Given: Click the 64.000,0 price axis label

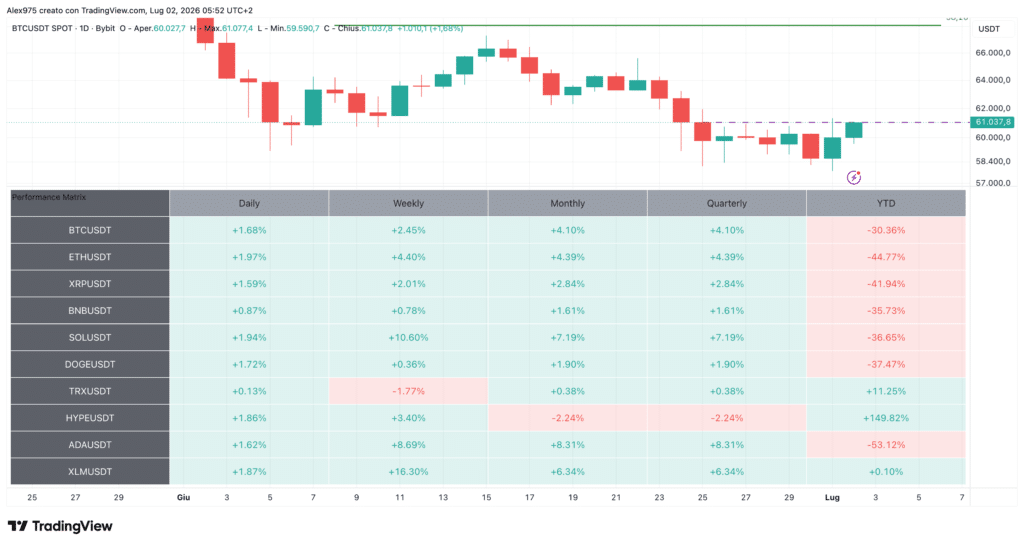Looking at the screenshot, I should (x=993, y=80).
